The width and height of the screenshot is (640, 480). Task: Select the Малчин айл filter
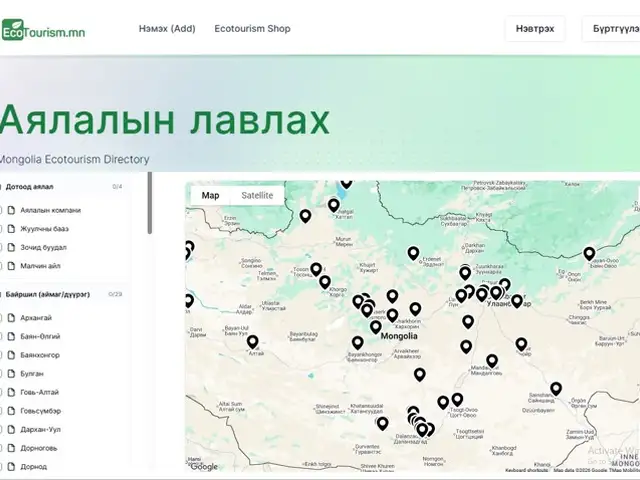(40, 266)
